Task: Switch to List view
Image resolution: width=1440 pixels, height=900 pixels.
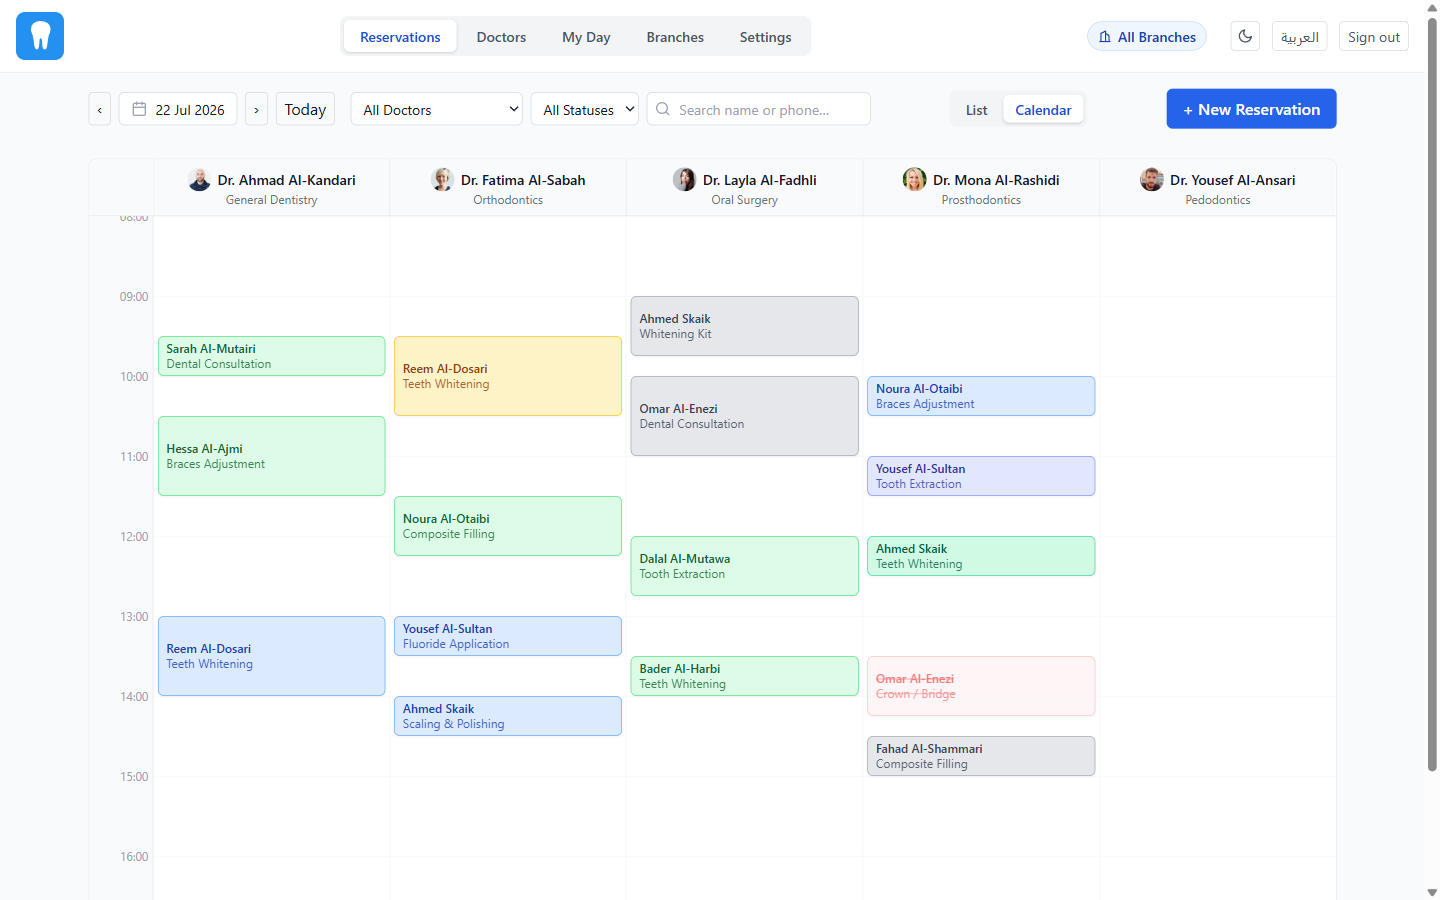Action: coord(976,109)
